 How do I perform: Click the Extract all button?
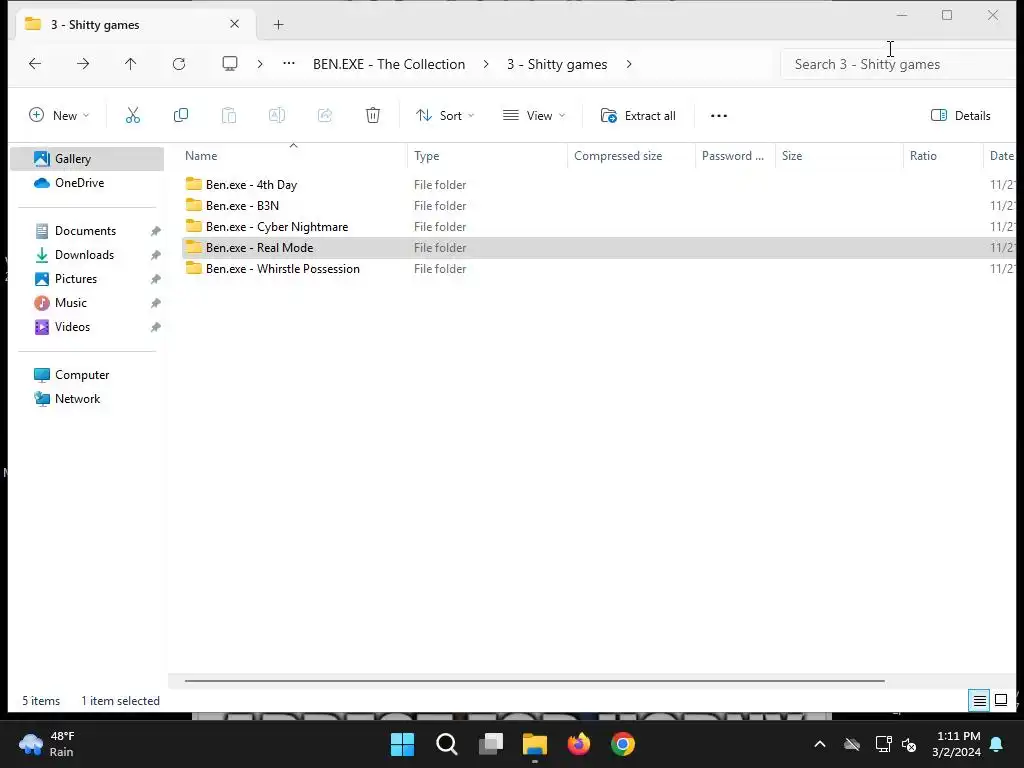coord(638,116)
